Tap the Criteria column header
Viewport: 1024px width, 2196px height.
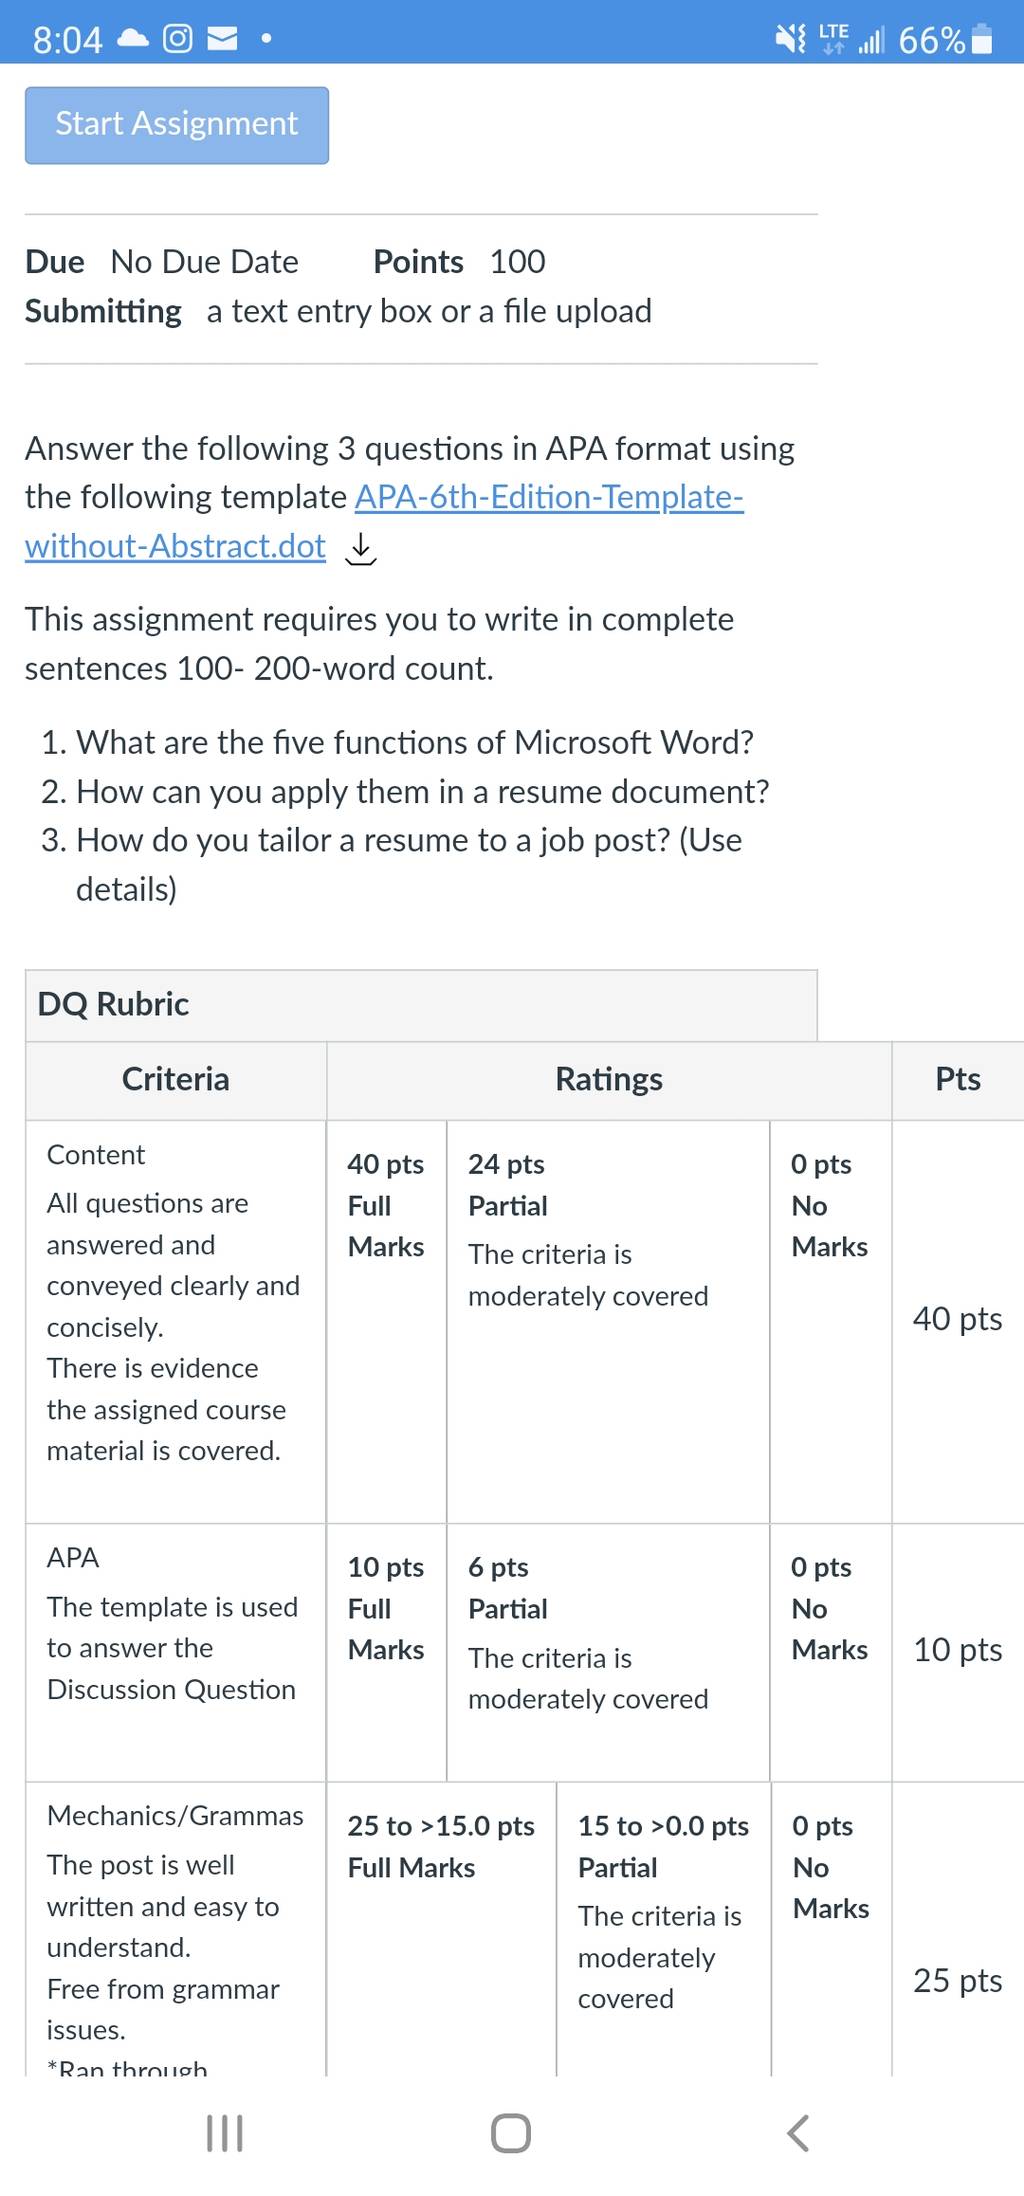[176, 1080]
